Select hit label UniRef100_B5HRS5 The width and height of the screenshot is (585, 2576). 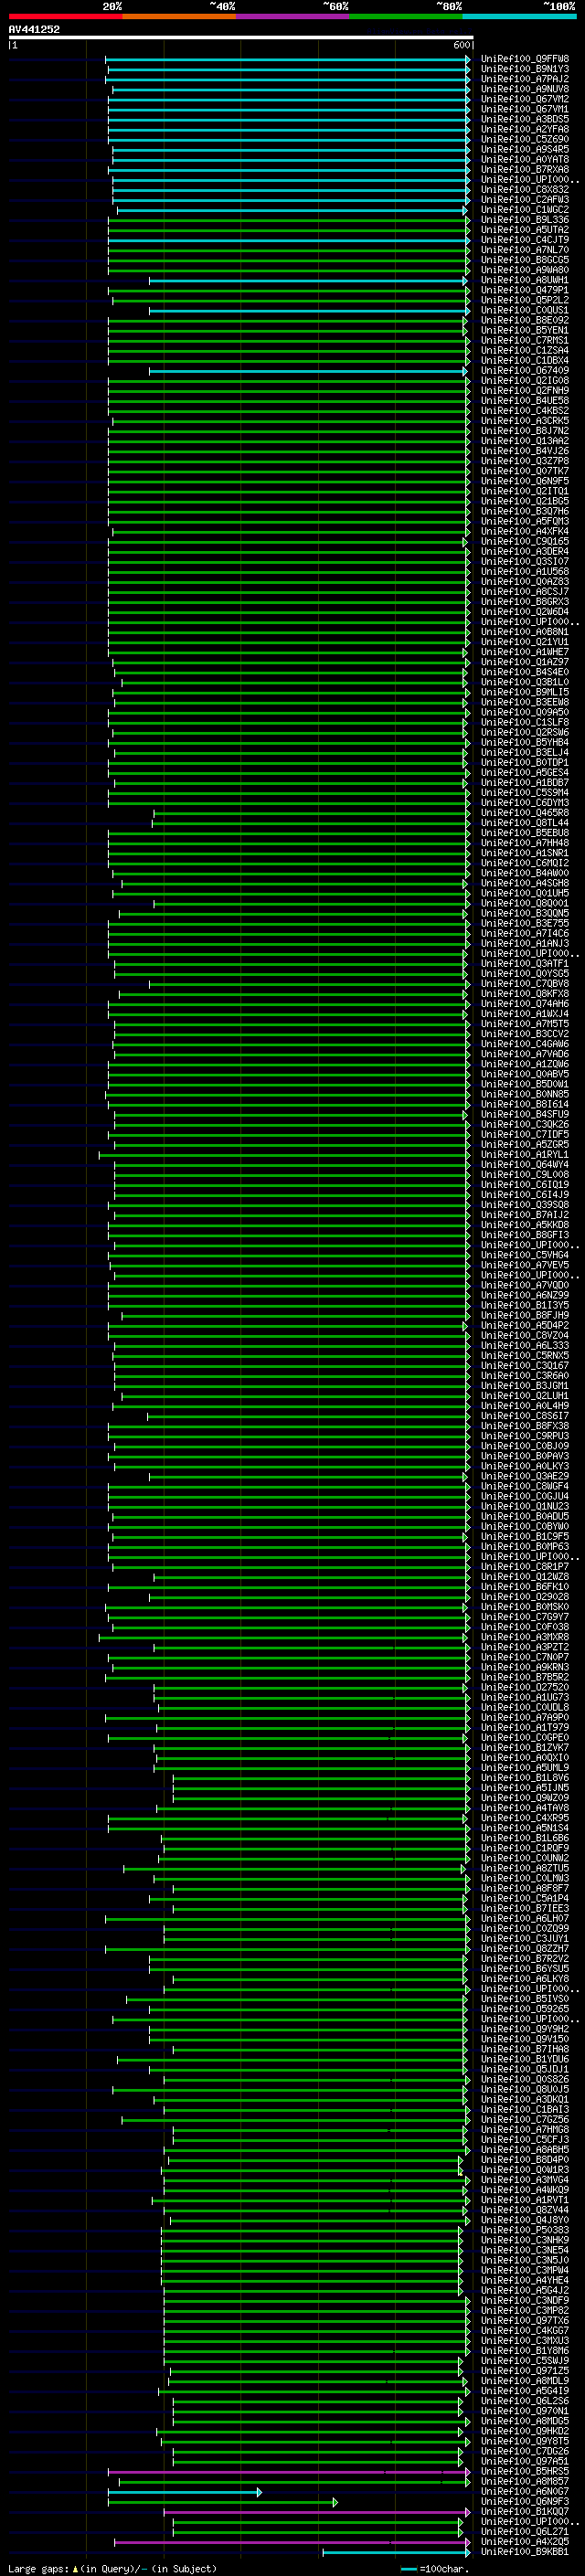[x=525, y=2471]
